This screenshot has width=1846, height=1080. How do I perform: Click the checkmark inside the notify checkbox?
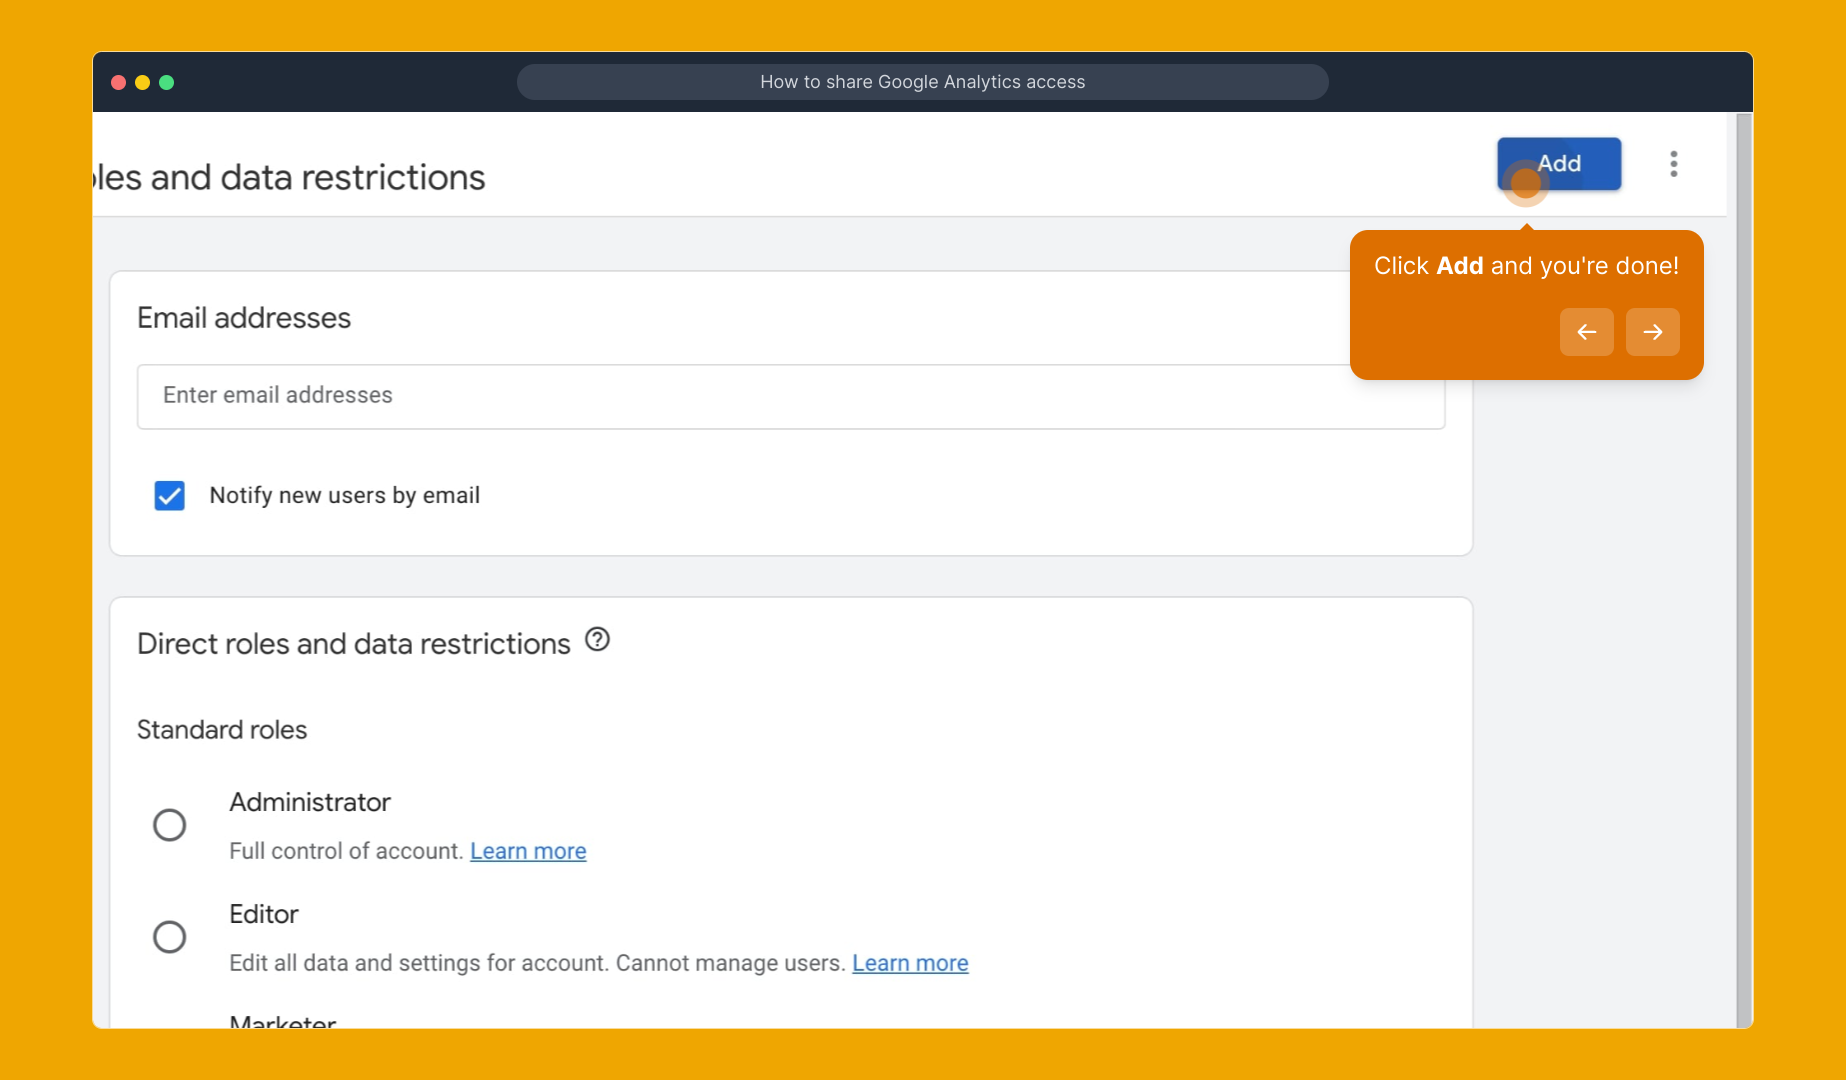point(170,495)
